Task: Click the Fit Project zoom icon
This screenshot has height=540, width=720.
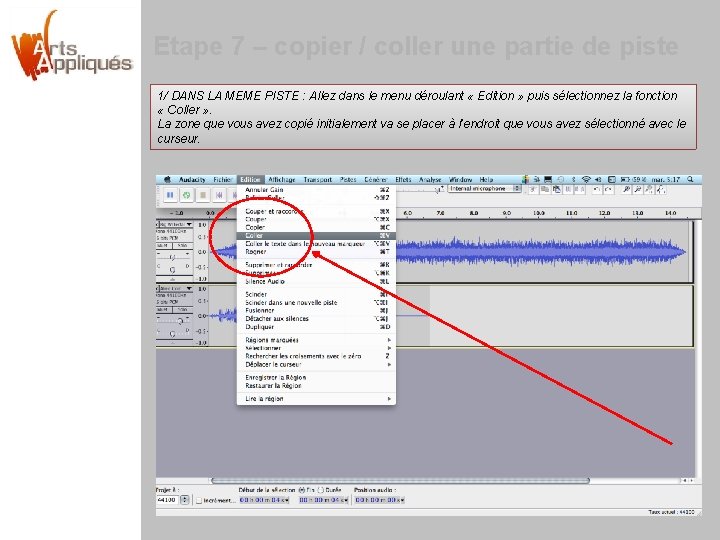Action: pos(660,189)
